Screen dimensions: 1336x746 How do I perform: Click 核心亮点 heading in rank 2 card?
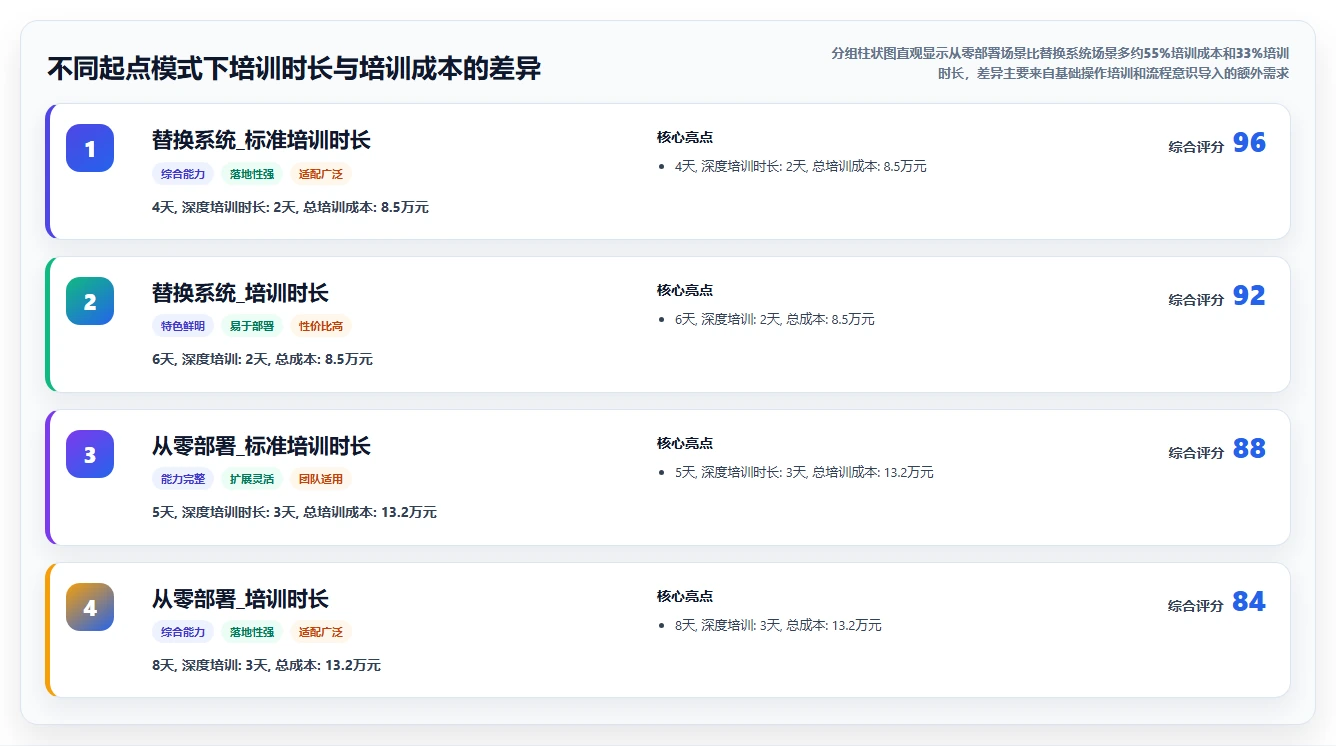(685, 291)
